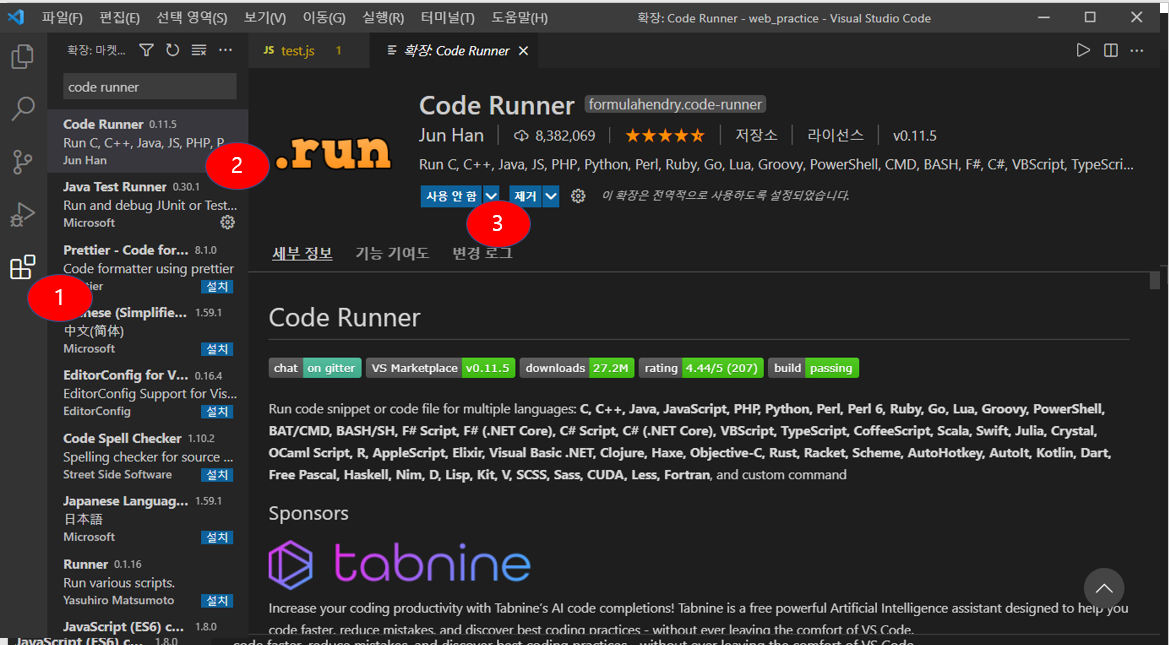Click the v0.11.5 version label in header

(x=915, y=136)
